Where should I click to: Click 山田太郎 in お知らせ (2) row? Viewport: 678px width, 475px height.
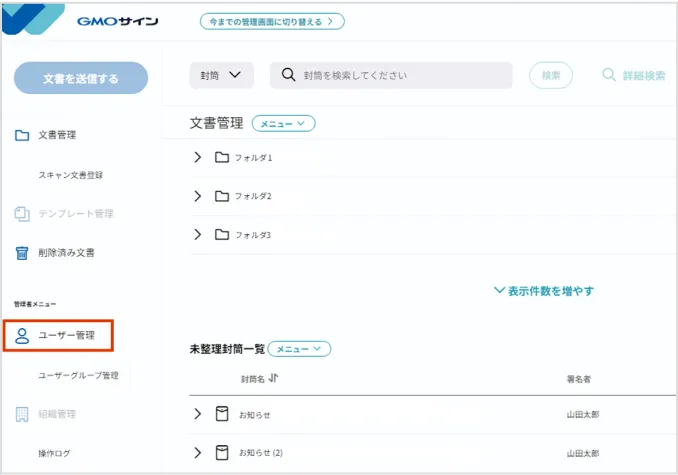point(583,453)
